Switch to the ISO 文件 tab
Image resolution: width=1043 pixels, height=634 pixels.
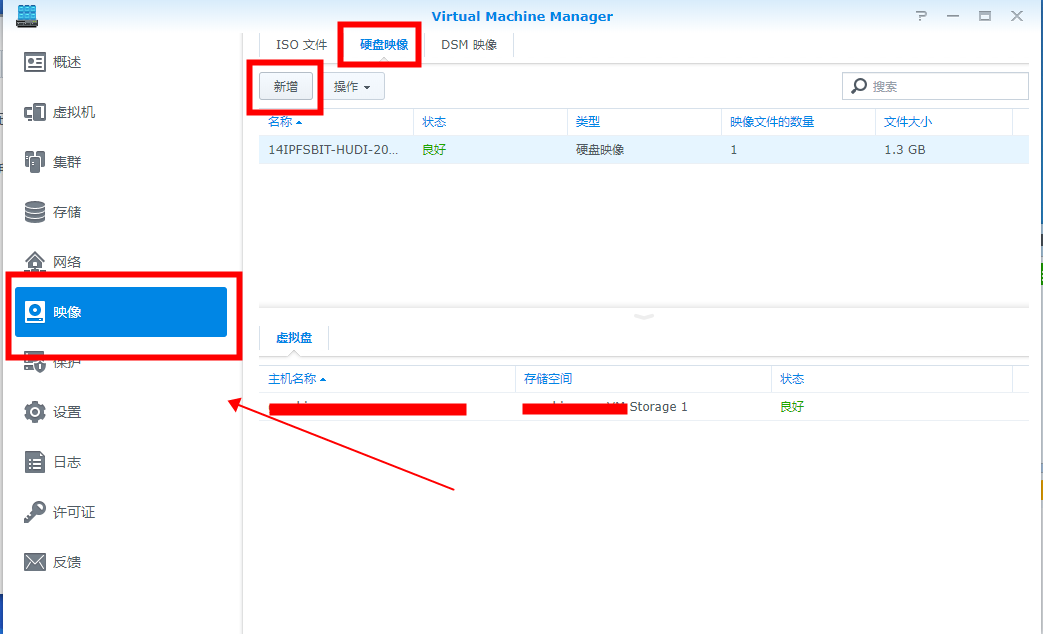click(300, 44)
